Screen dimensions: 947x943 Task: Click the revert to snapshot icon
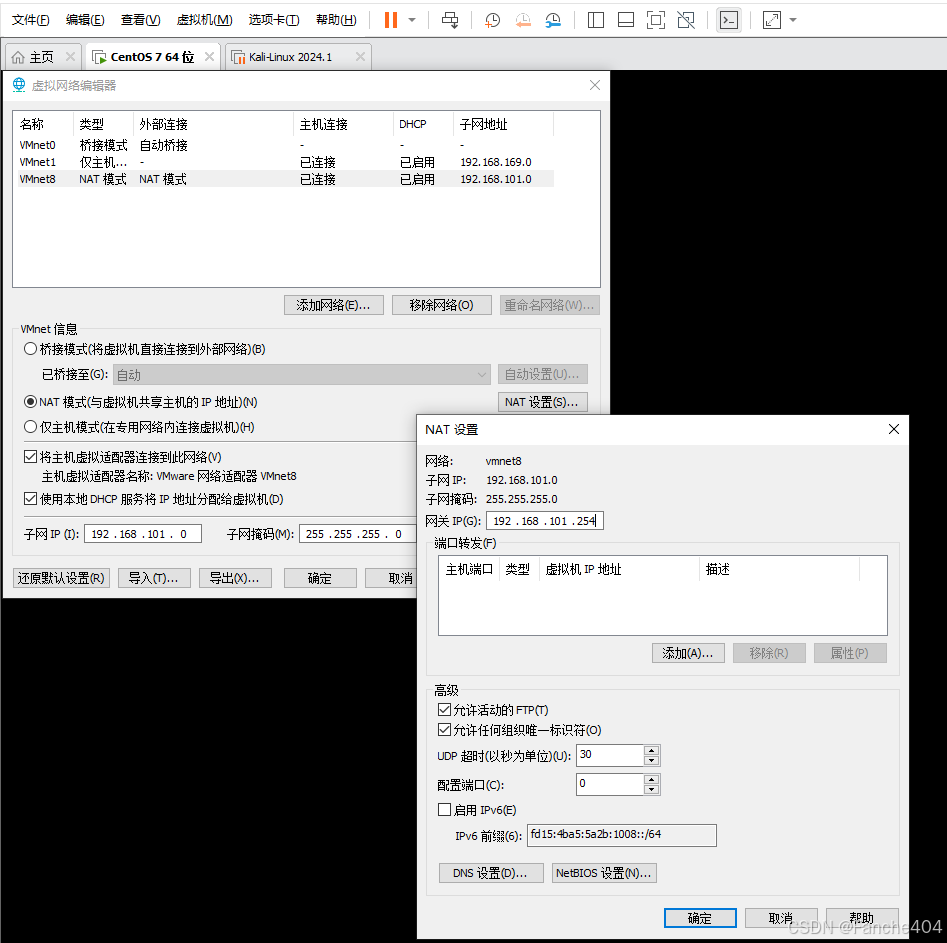(523, 20)
